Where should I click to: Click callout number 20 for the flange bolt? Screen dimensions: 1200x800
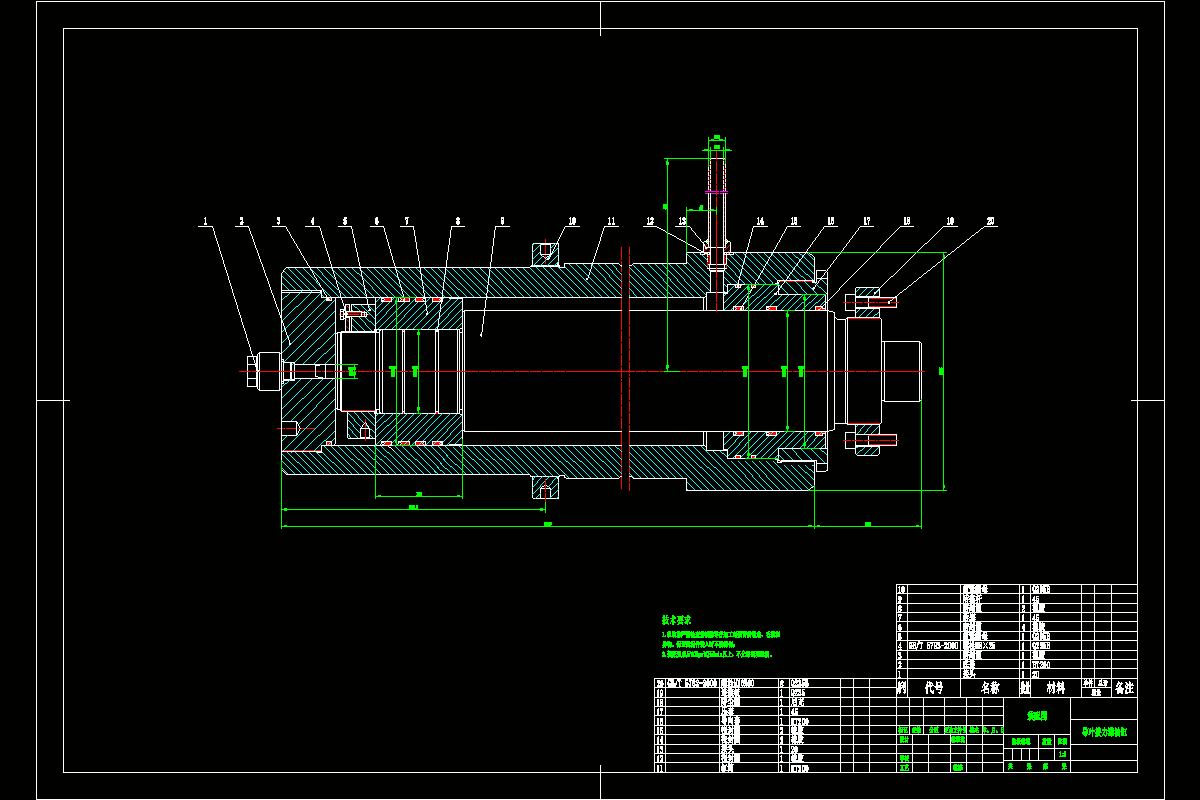(x=991, y=220)
